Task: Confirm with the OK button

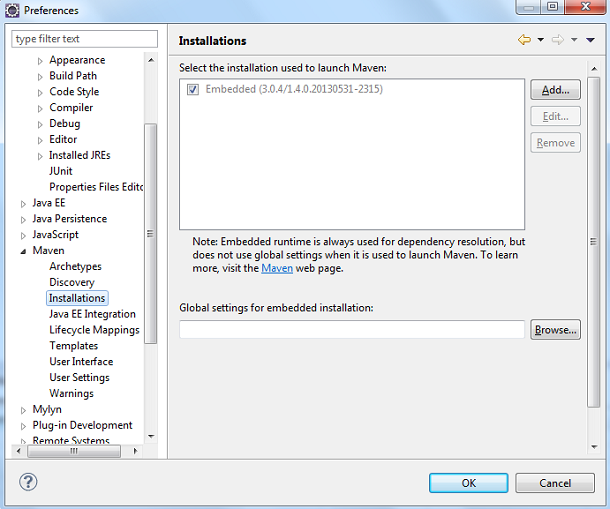Action: [x=469, y=483]
